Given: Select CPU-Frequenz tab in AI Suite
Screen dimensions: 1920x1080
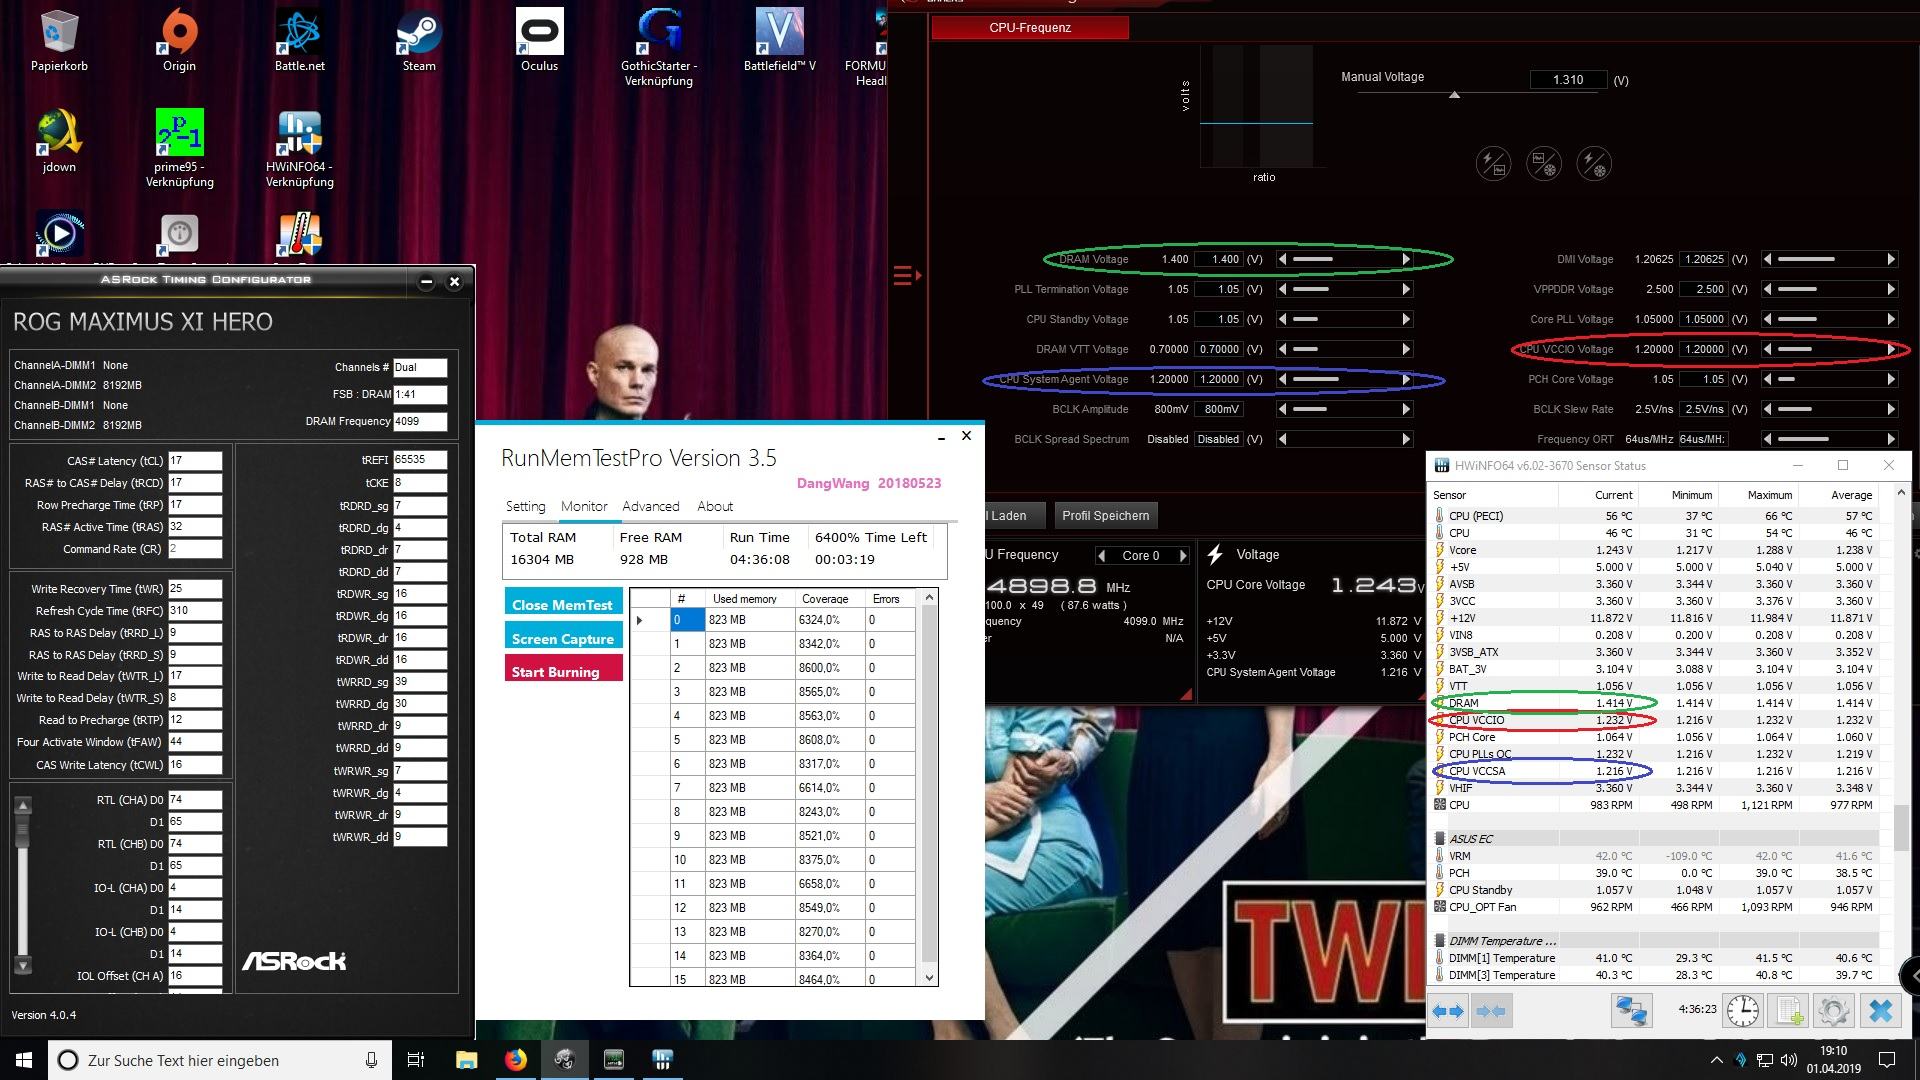Looking at the screenshot, I should (x=1030, y=27).
